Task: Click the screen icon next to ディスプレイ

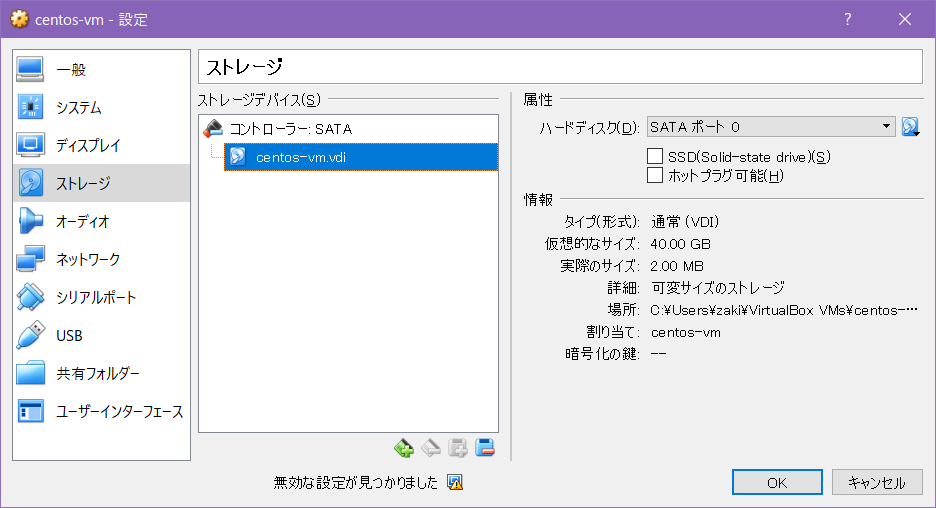Action: click(30, 145)
